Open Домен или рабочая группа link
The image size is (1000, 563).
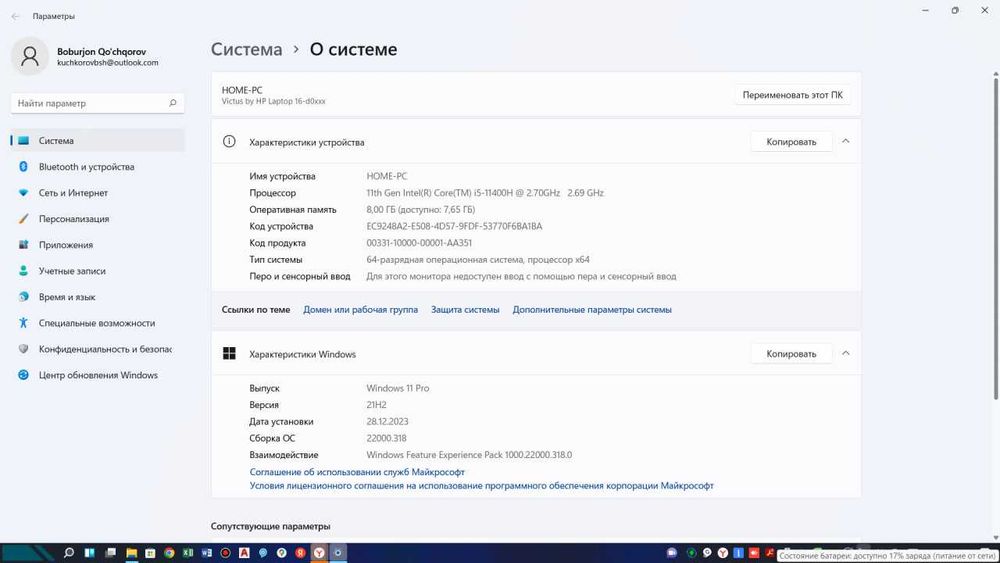(360, 310)
